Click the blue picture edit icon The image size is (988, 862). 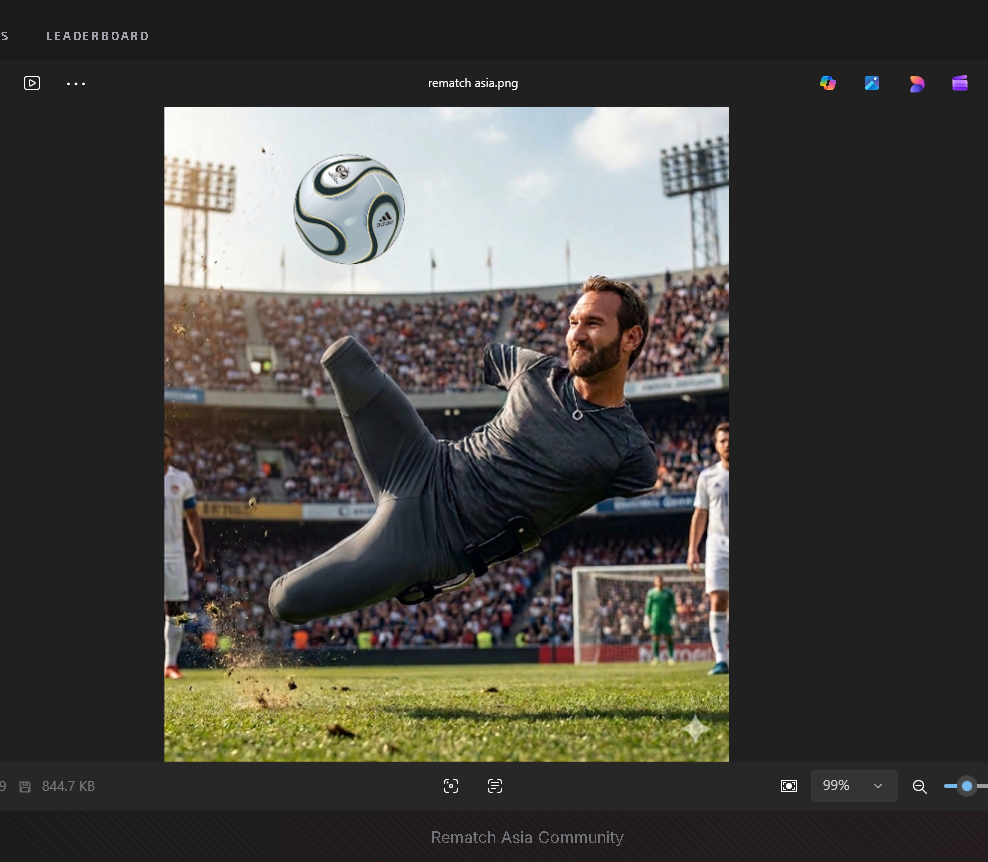[x=872, y=83]
